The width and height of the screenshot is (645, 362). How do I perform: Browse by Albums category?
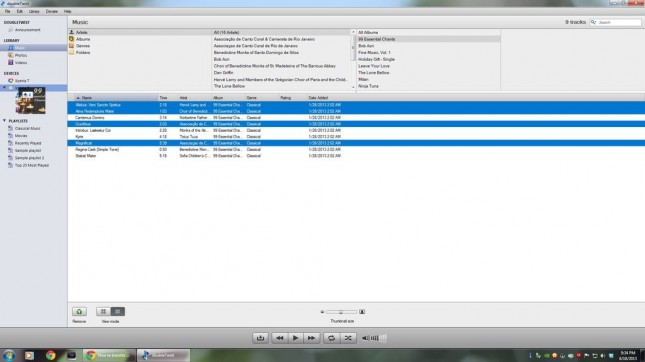click(x=83, y=39)
